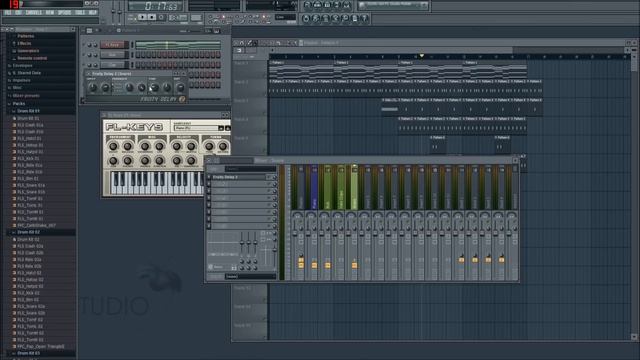Viewport: 640px width, 360px height.
Task: Select FLS_Snare 01a sample in browser
Action: click(31, 185)
